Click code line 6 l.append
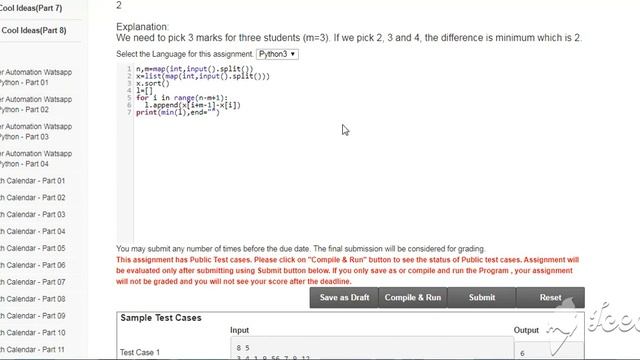 click(x=193, y=105)
